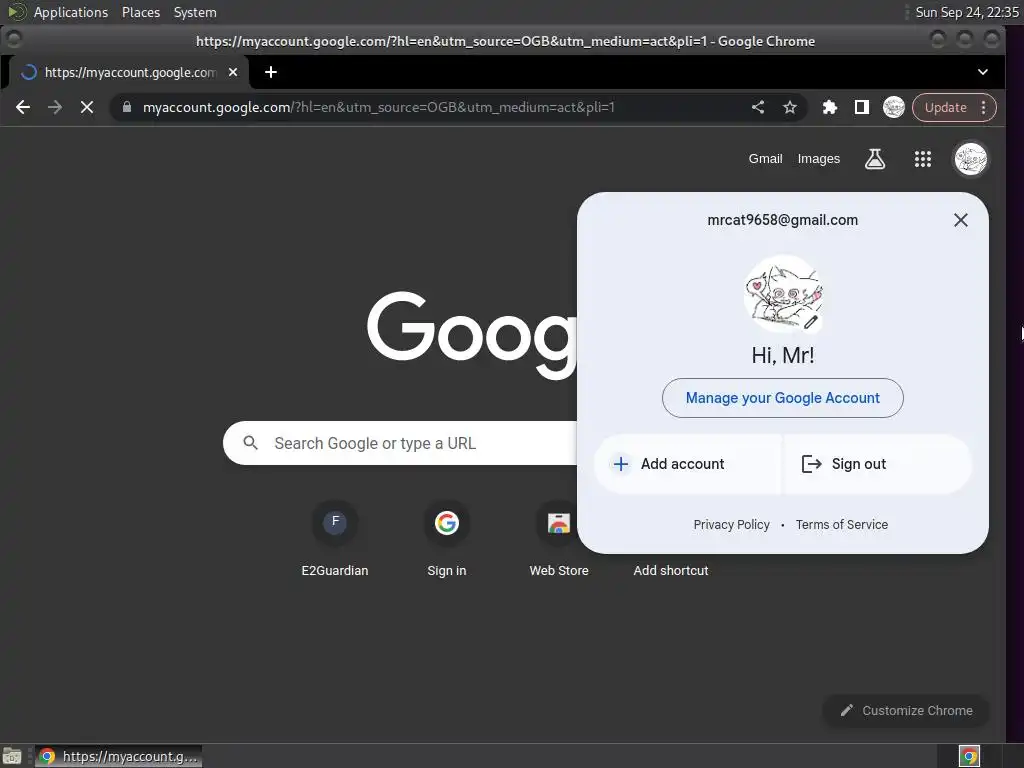Click the show desktop icon in bottom panel
This screenshot has height=768, width=1024.
(12, 756)
